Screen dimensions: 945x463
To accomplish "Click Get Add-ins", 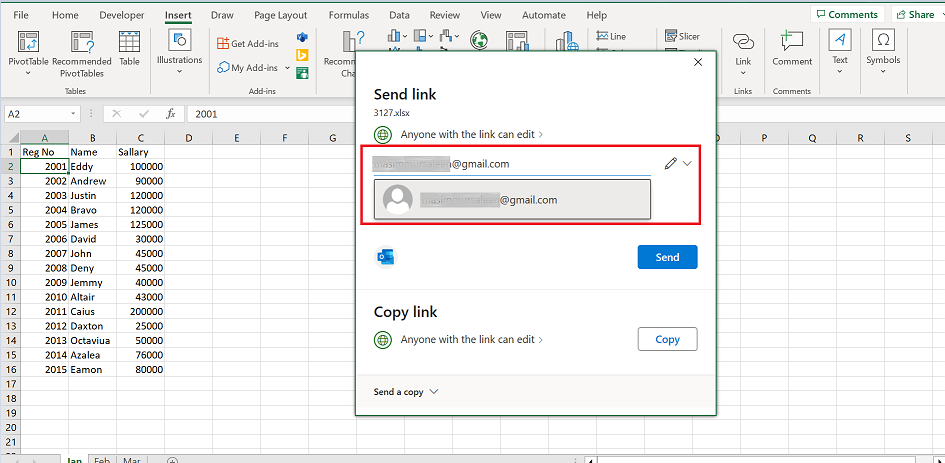I will pyautogui.click(x=248, y=43).
